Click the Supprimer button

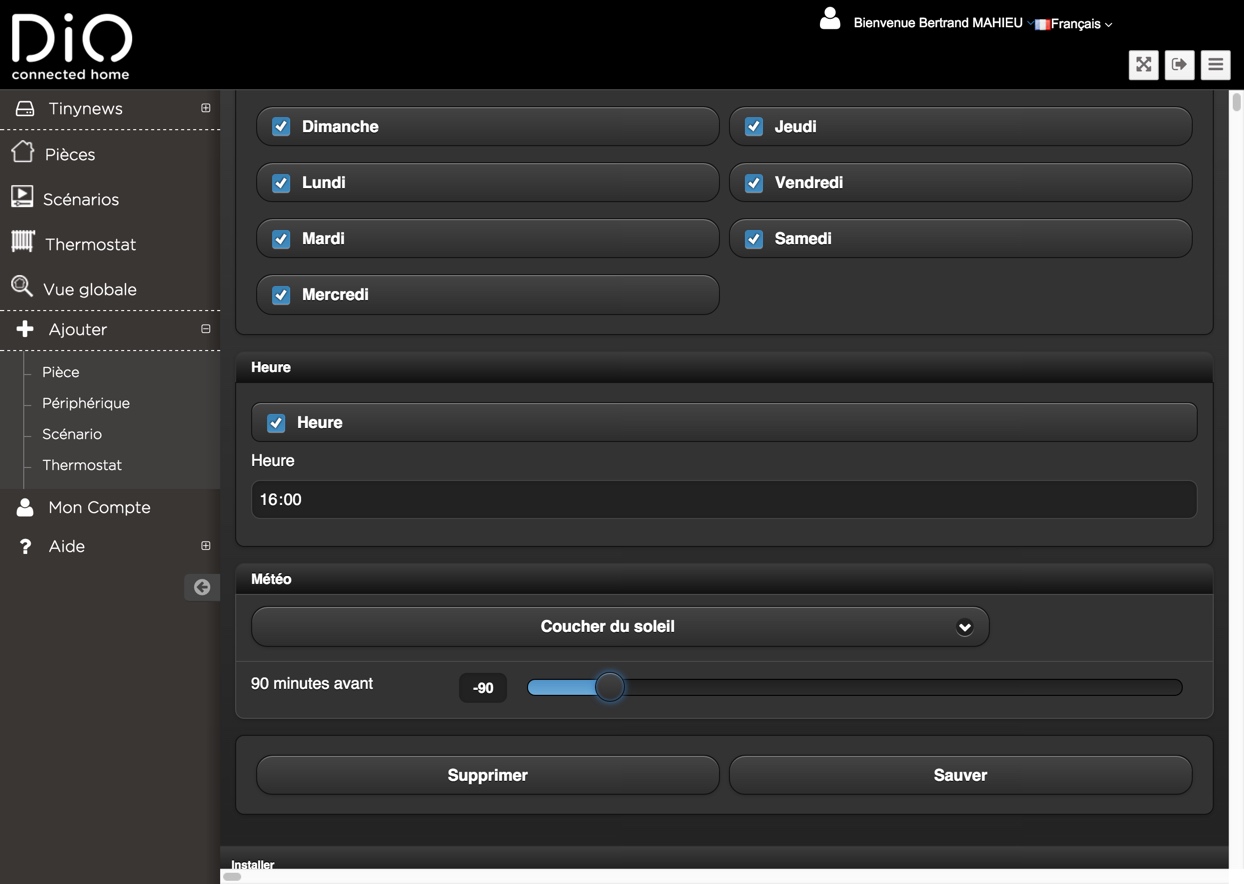[x=487, y=775]
